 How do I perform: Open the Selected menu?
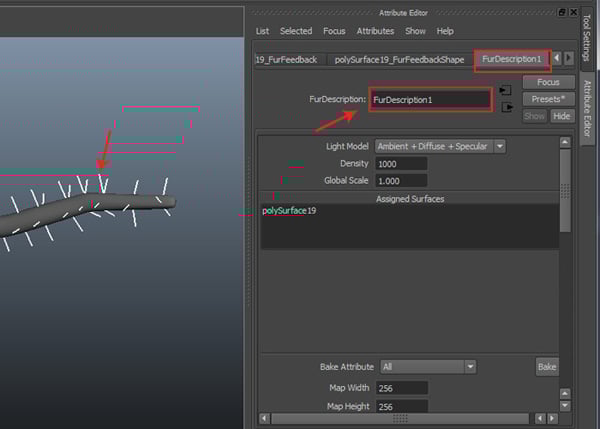pos(296,32)
